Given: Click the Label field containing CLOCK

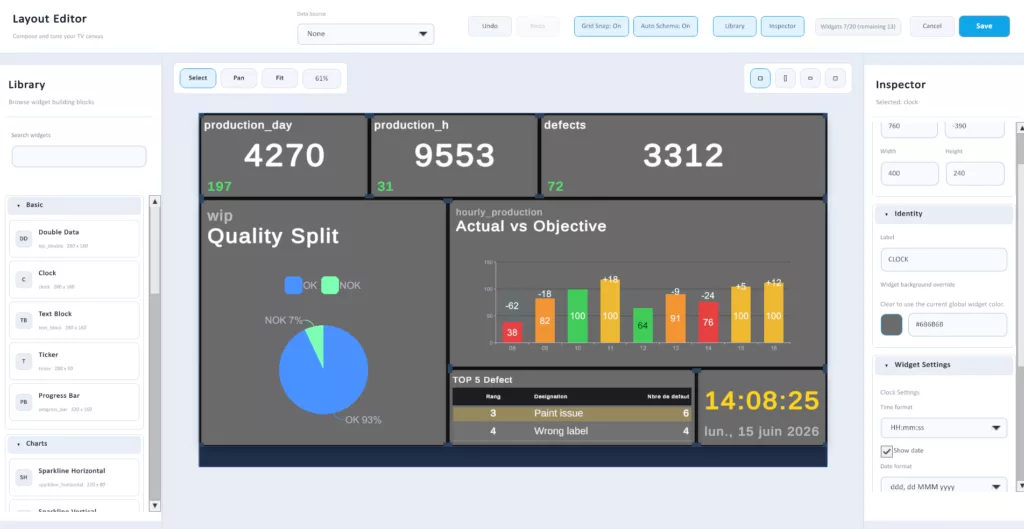Looking at the screenshot, I should tap(944, 259).
